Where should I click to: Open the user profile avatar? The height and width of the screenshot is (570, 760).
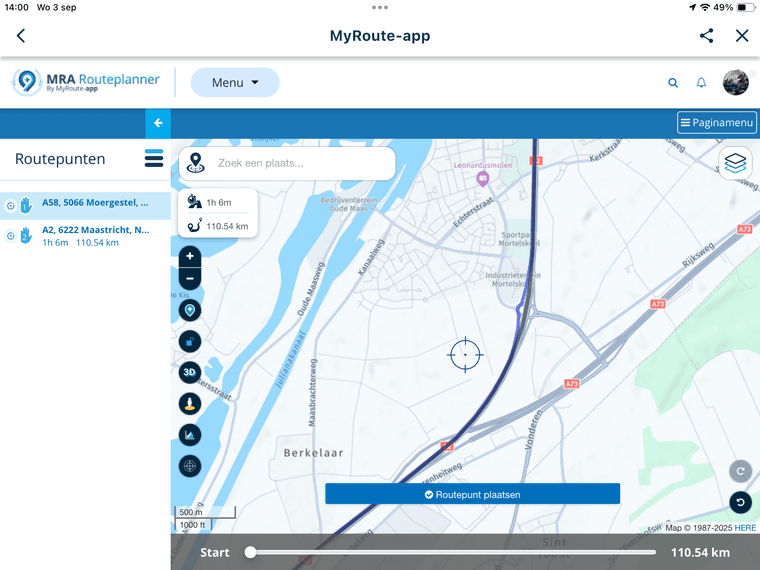point(735,82)
